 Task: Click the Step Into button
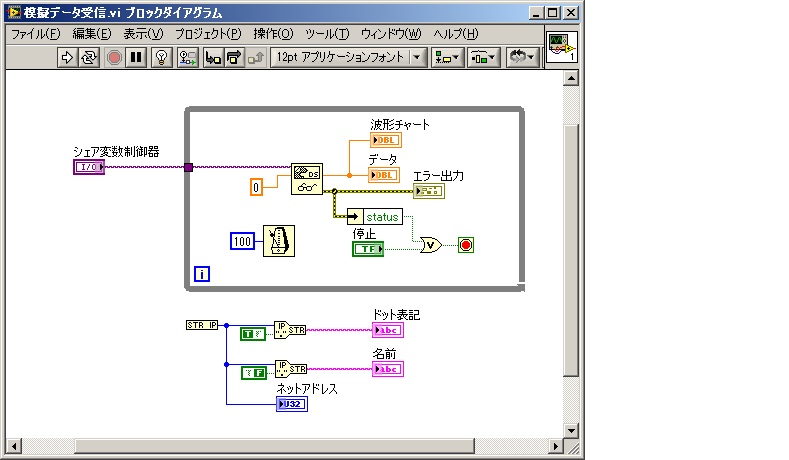point(213,57)
